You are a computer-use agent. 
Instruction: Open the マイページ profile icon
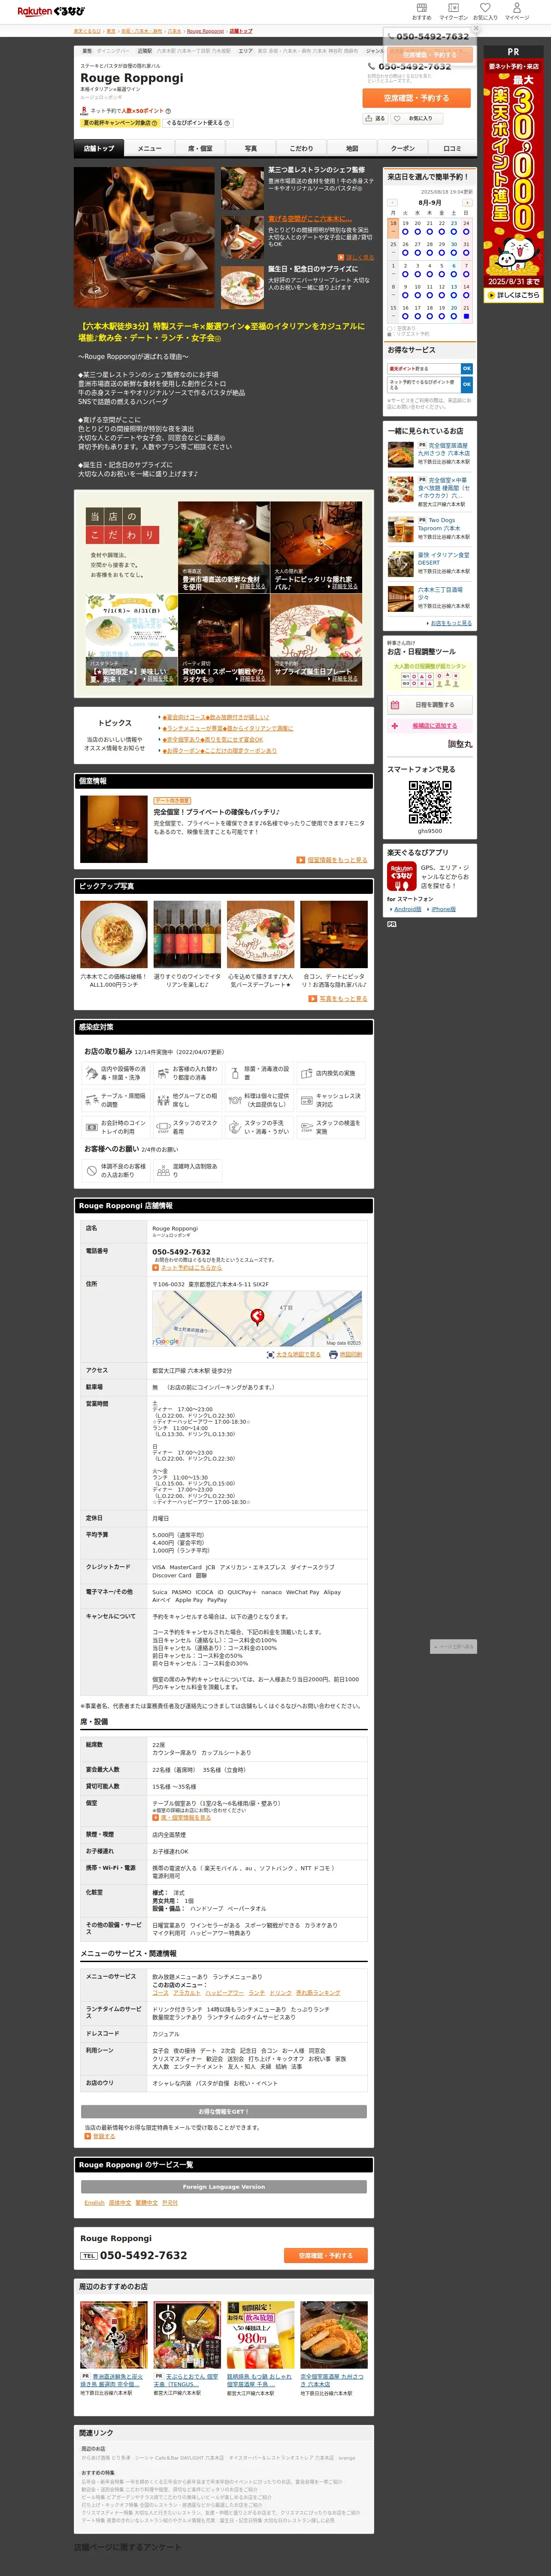517,11
